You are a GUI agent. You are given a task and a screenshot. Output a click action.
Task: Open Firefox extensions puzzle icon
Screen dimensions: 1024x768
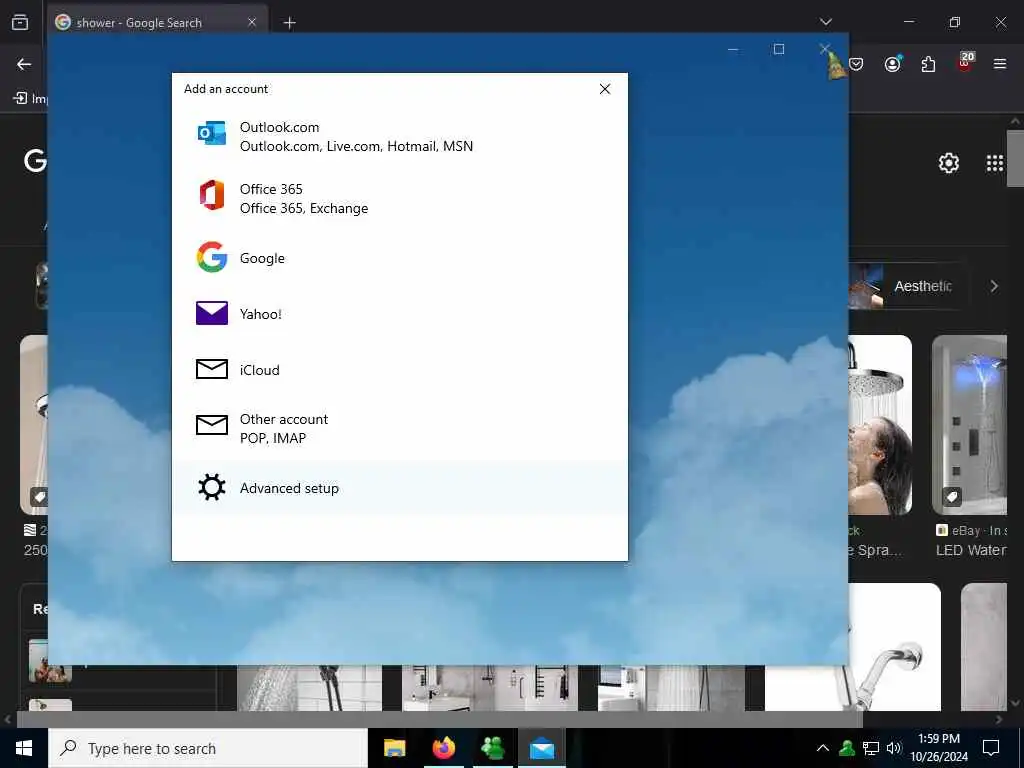pos(928,64)
